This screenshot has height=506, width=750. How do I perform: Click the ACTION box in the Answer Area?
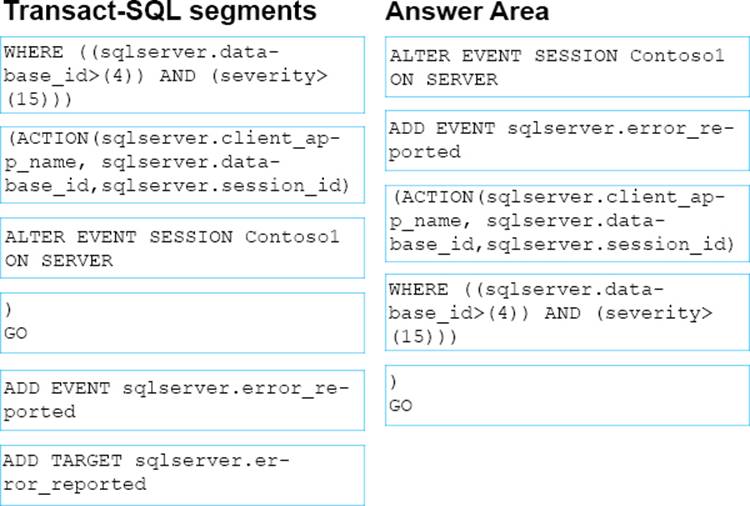coord(567,221)
